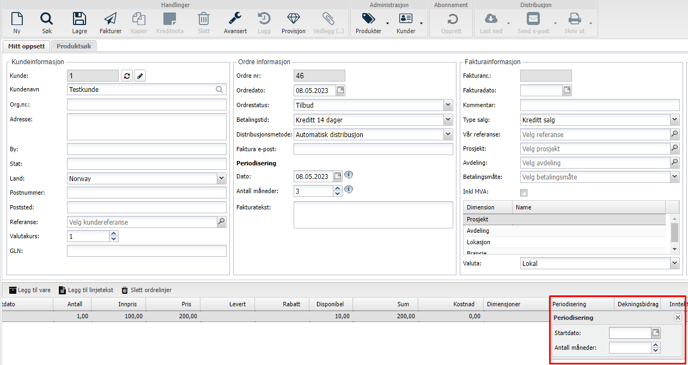
Task: Click the Sum column header
Action: pos(385,304)
